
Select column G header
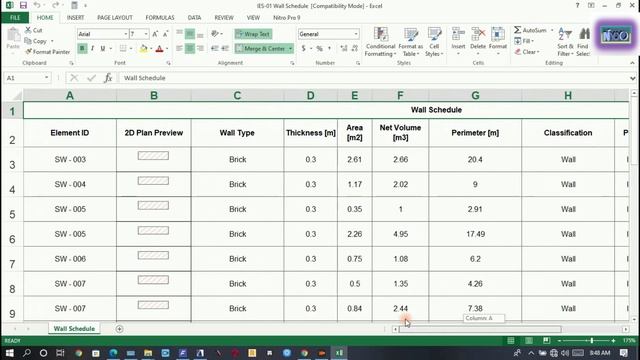(475, 96)
